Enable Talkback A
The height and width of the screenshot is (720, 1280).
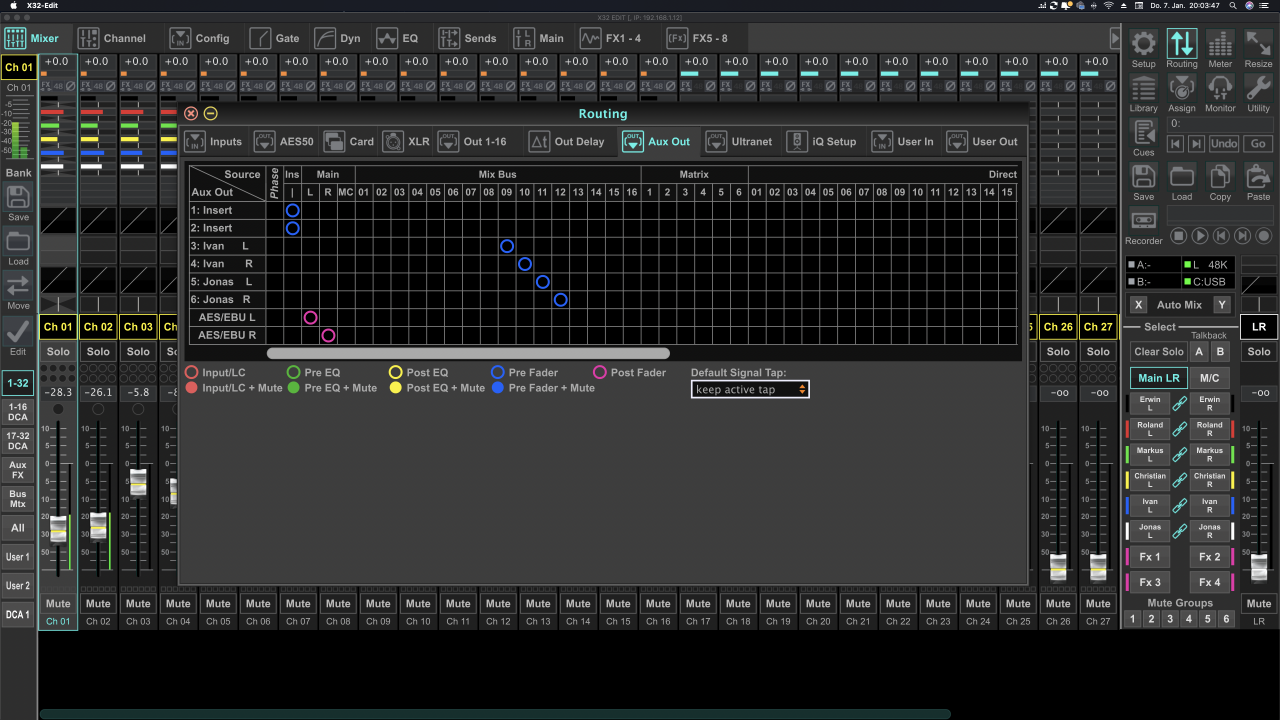(1199, 352)
